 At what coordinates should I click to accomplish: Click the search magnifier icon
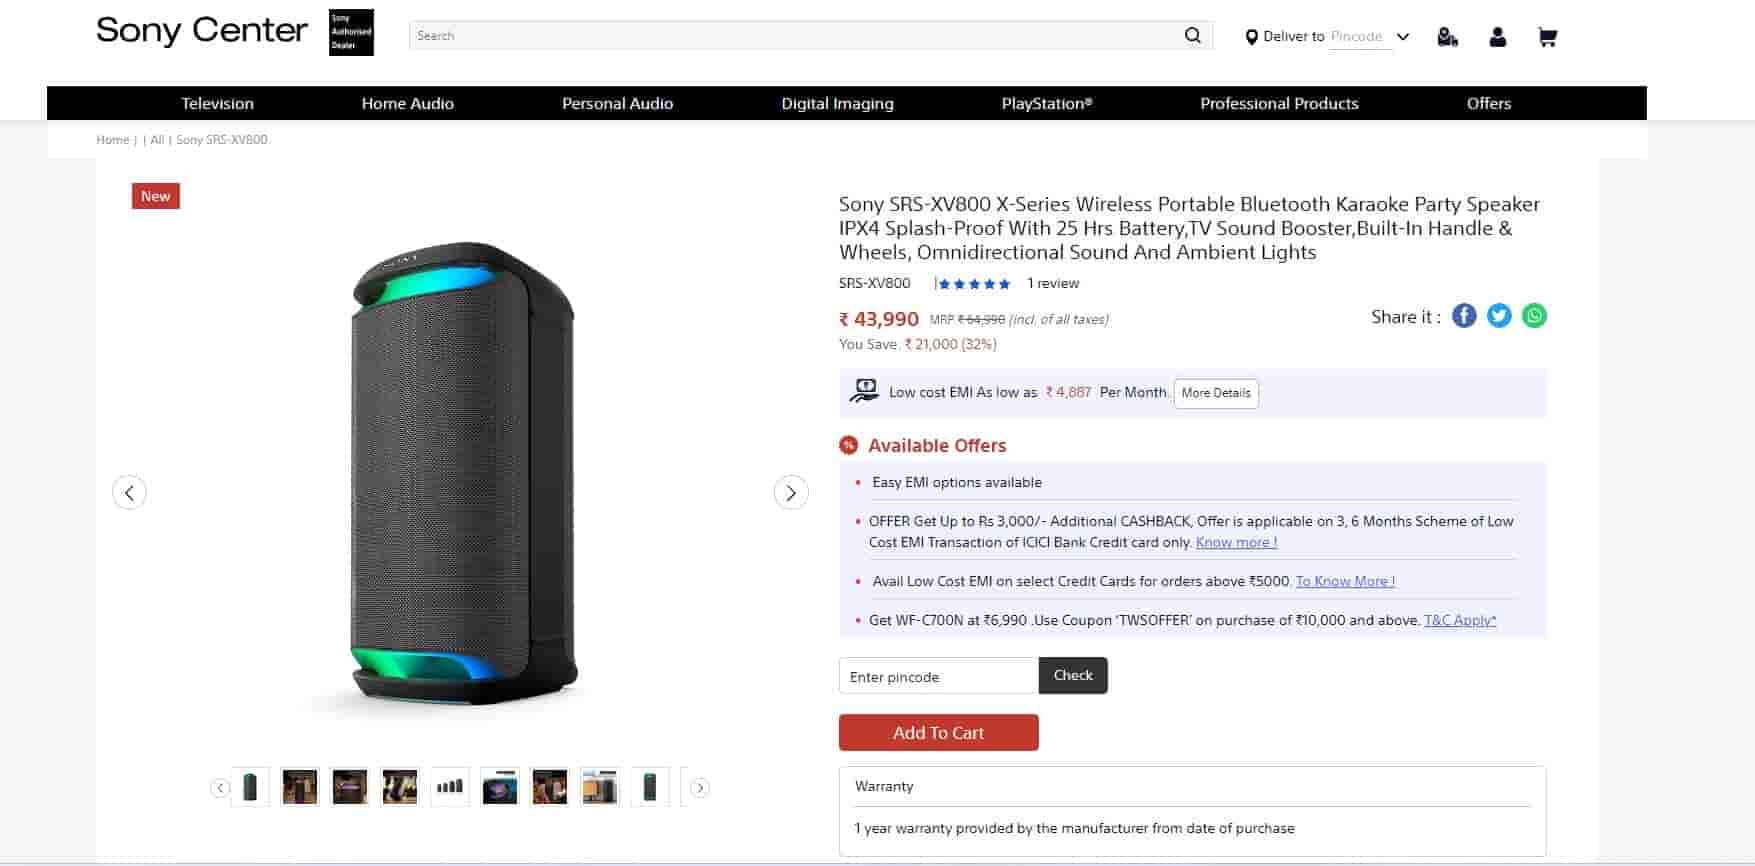1192,36
